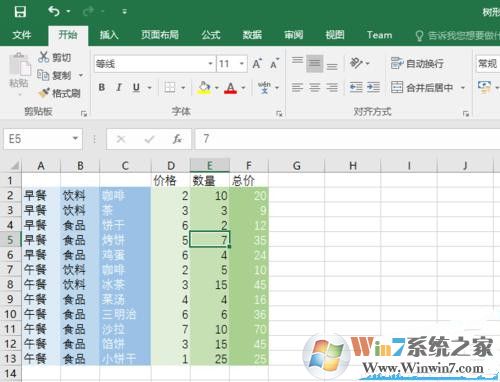Click the fx insert function icon
The width and height of the screenshot is (500, 382).
177,139
